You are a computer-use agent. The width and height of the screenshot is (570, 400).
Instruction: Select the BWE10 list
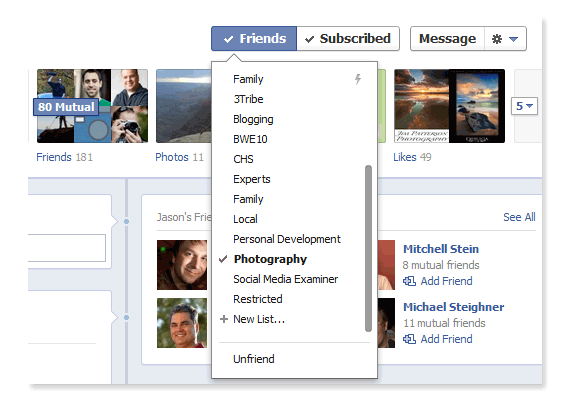[250, 139]
